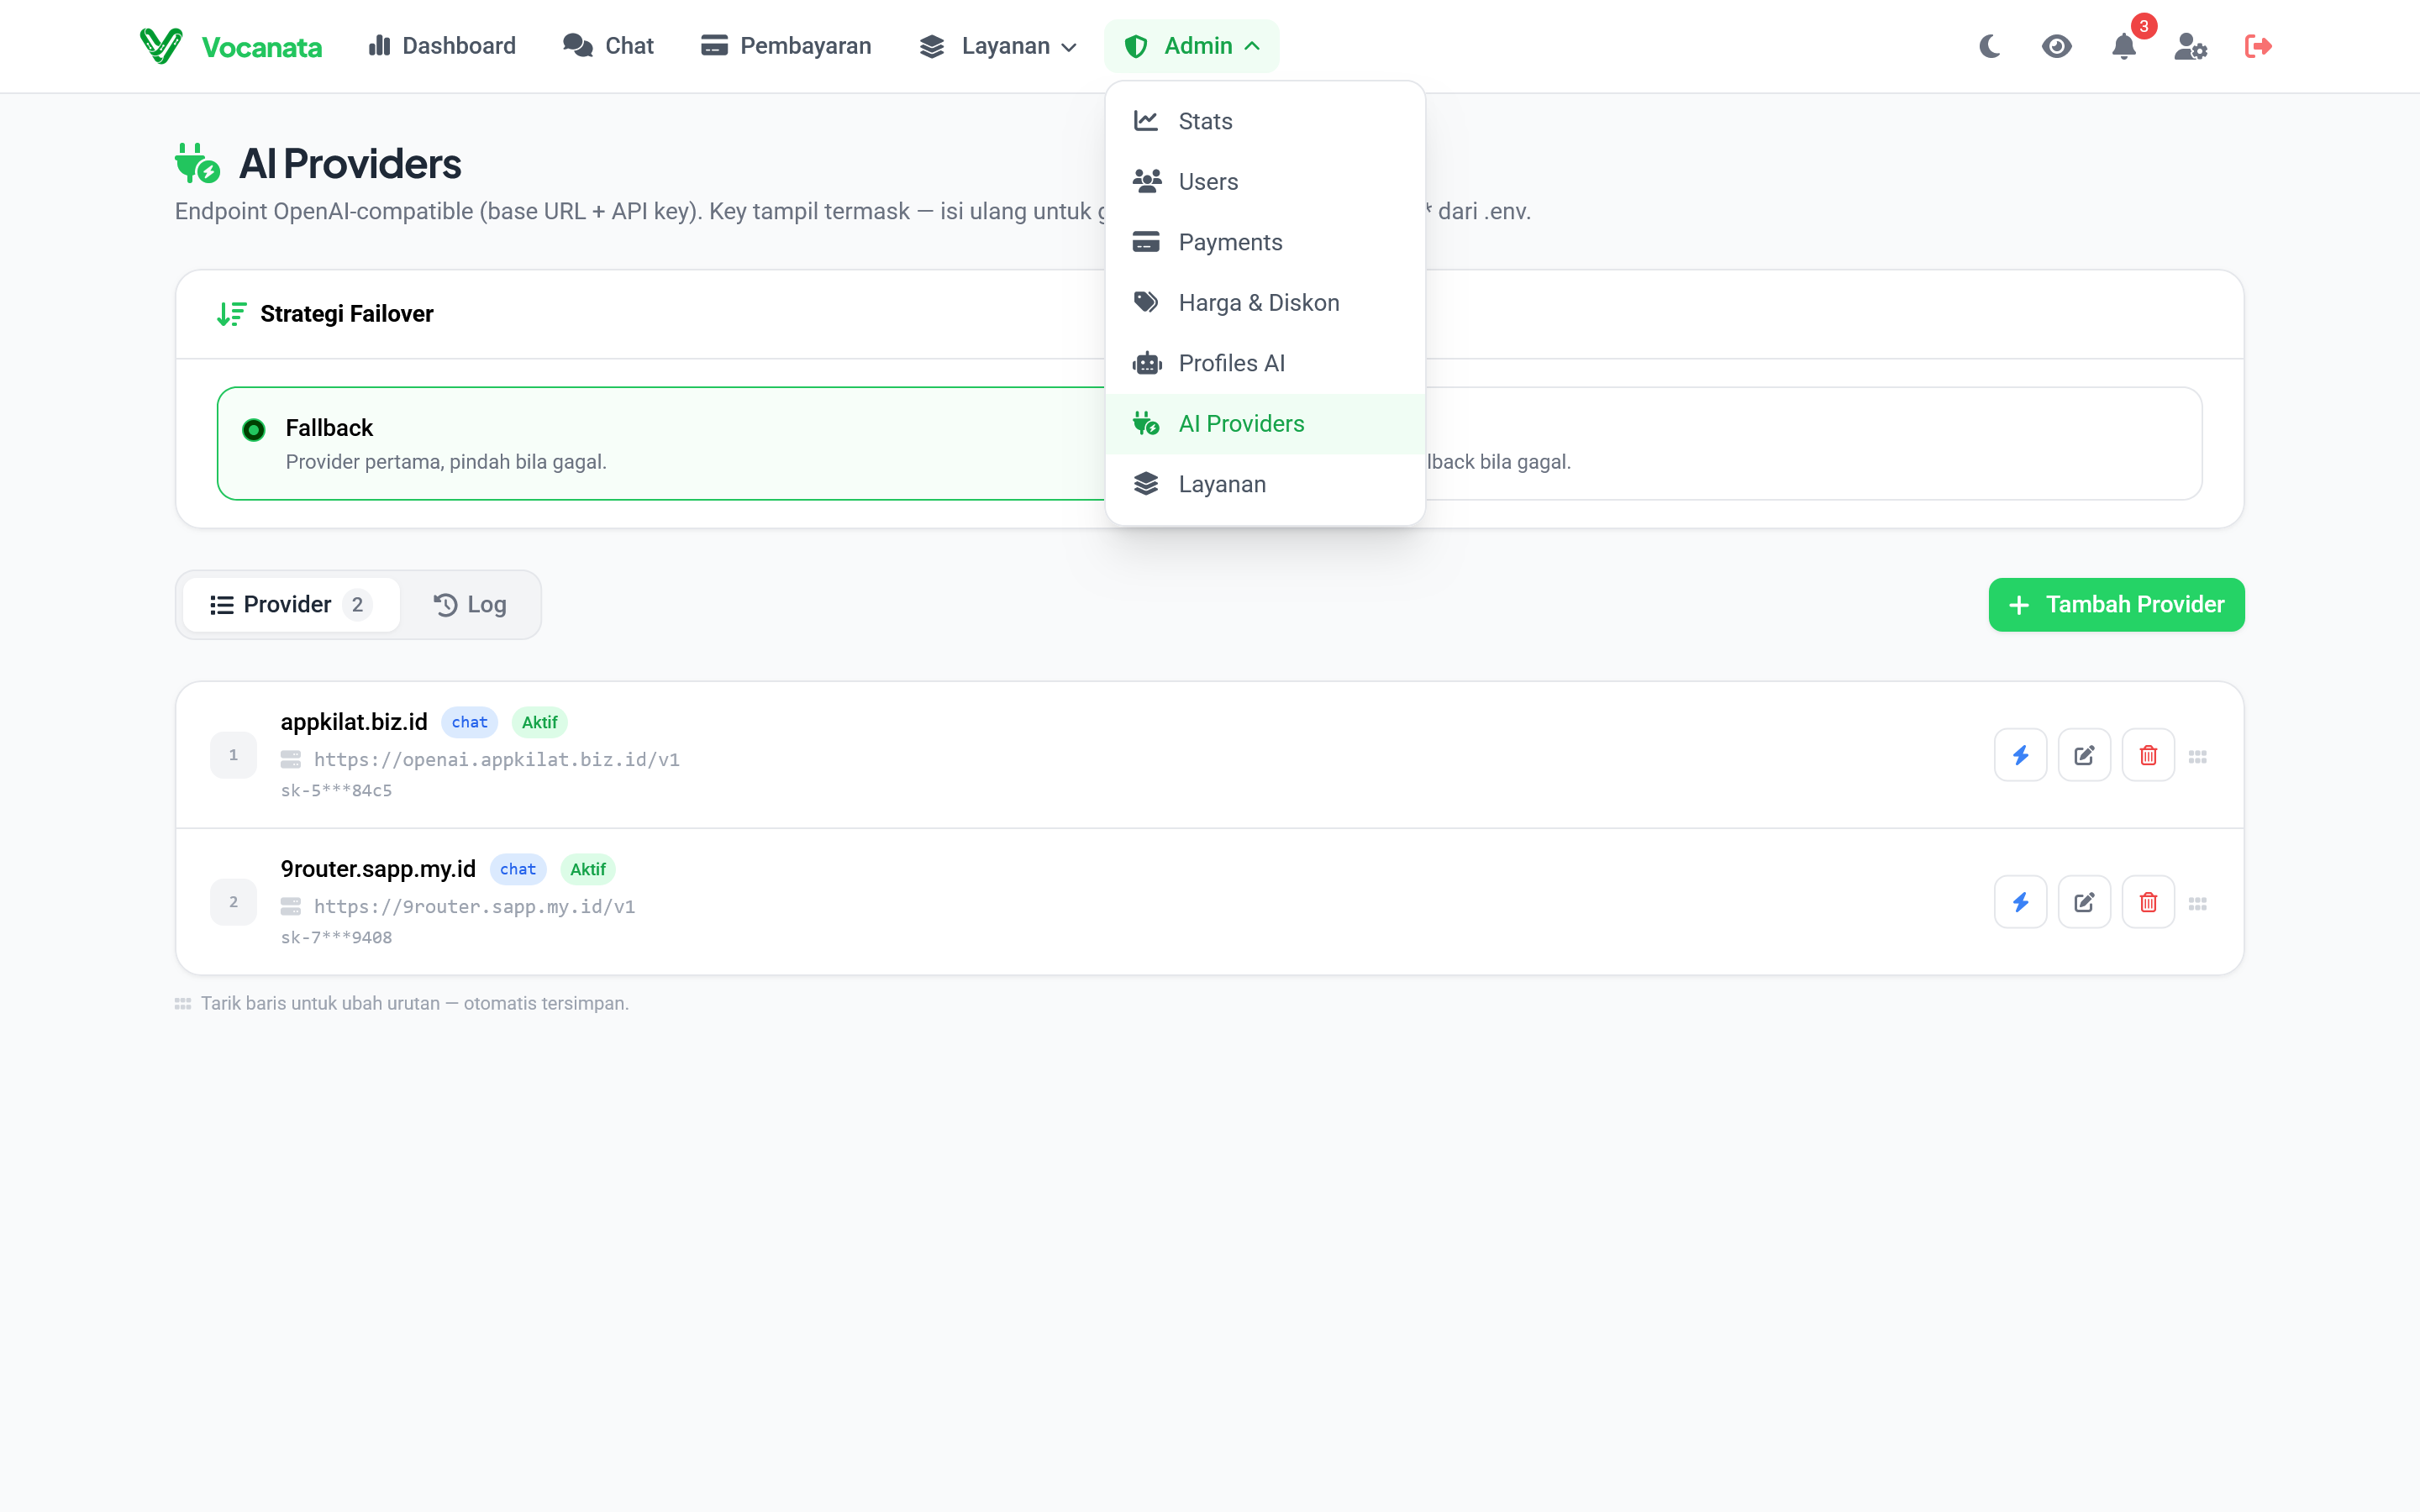
Task: Click the Vocanata logo icon
Action: pos(161,46)
